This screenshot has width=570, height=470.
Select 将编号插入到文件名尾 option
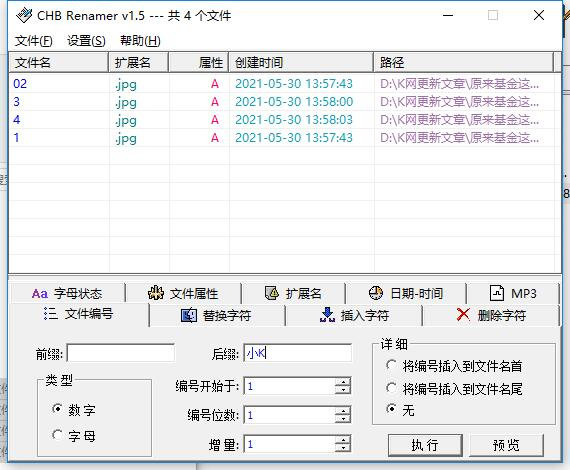pyautogui.click(x=391, y=388)
